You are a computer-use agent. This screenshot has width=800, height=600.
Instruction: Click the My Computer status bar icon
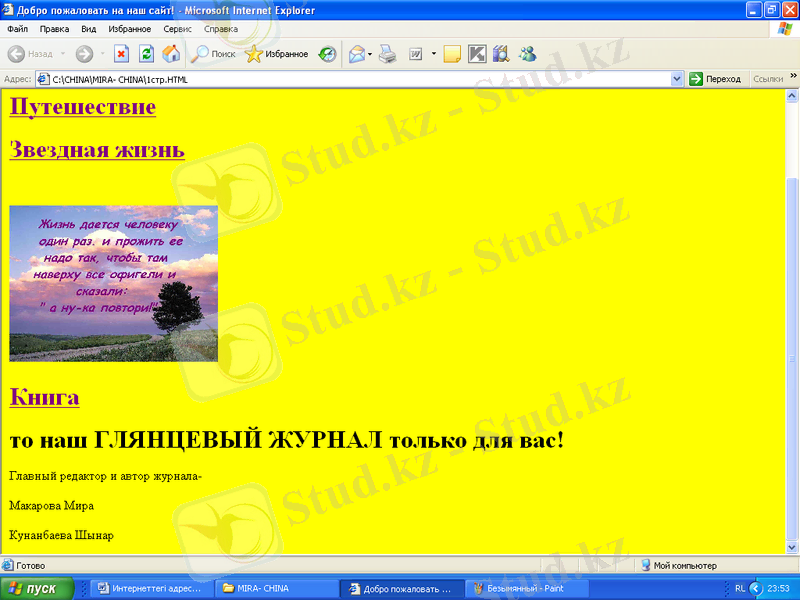tap(645, 565)
